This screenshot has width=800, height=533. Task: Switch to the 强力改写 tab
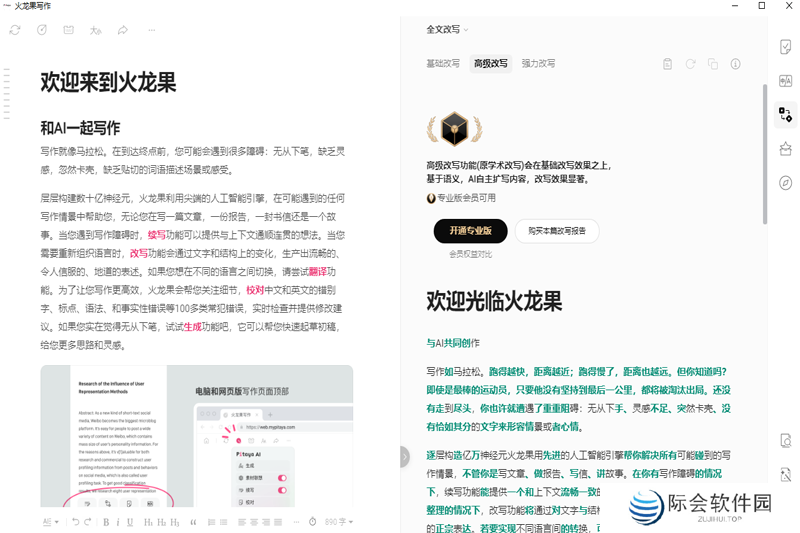point(538,63)
